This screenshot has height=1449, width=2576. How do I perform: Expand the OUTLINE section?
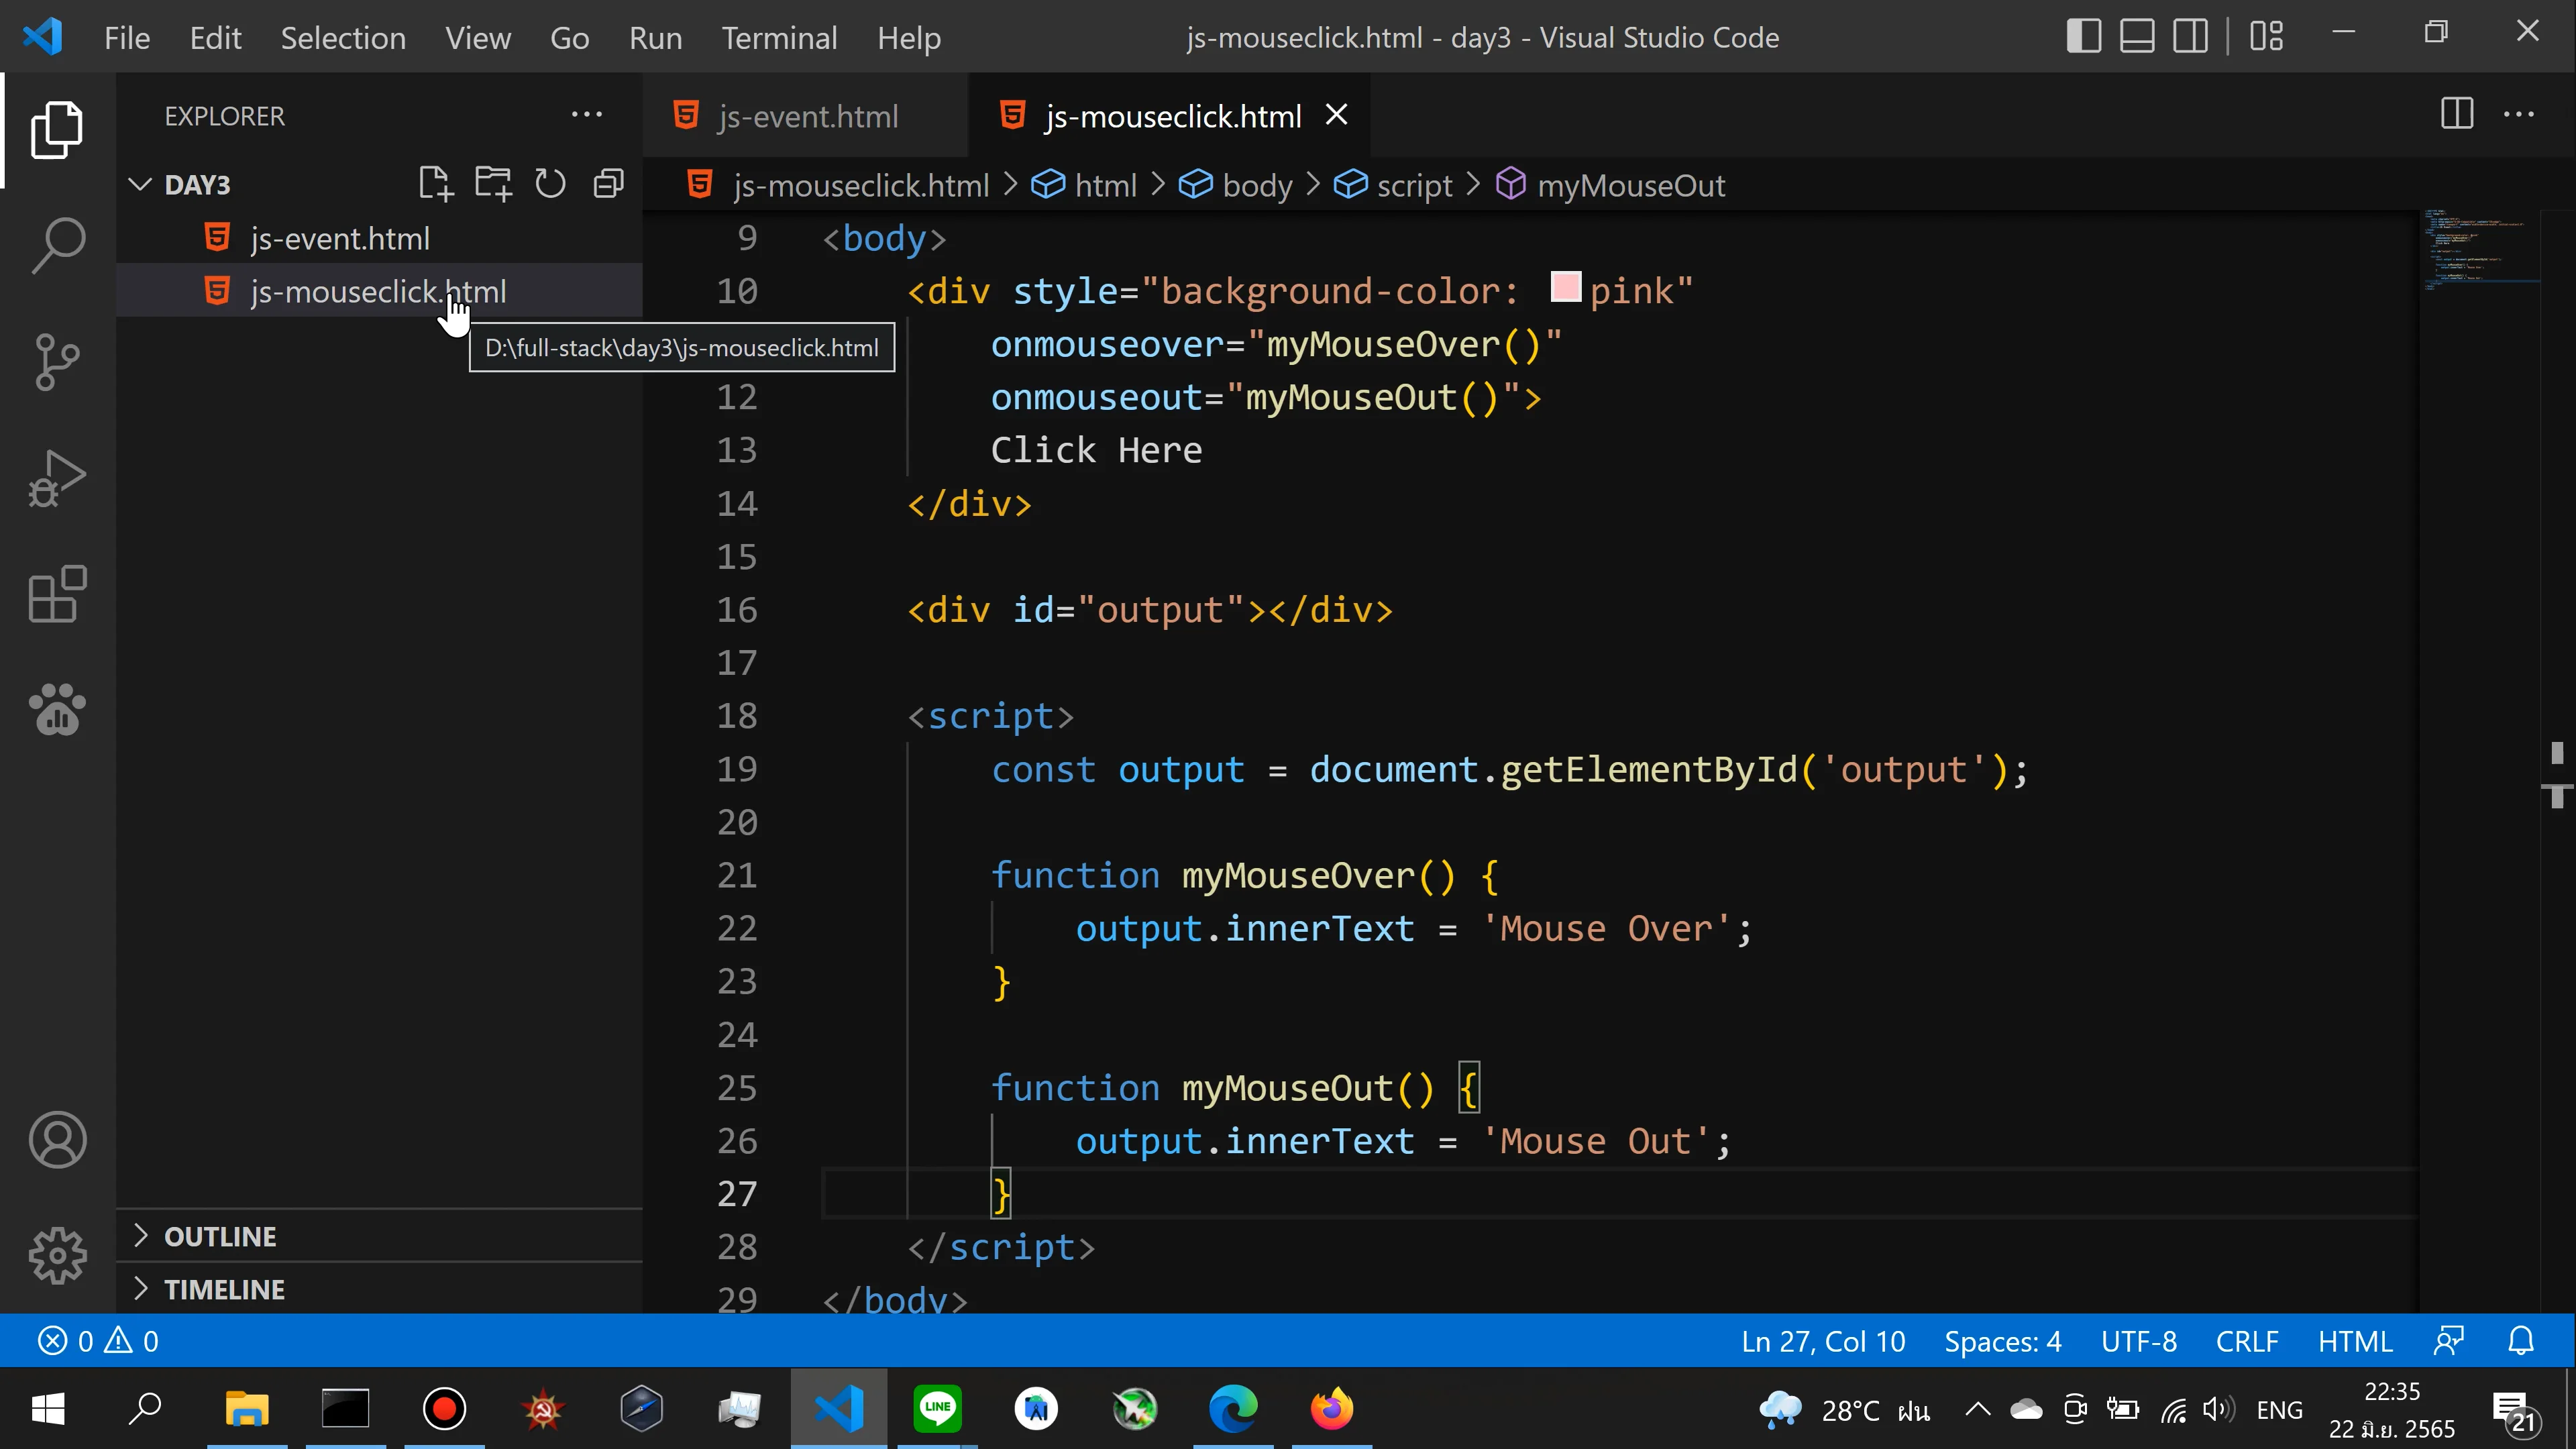142,1236
